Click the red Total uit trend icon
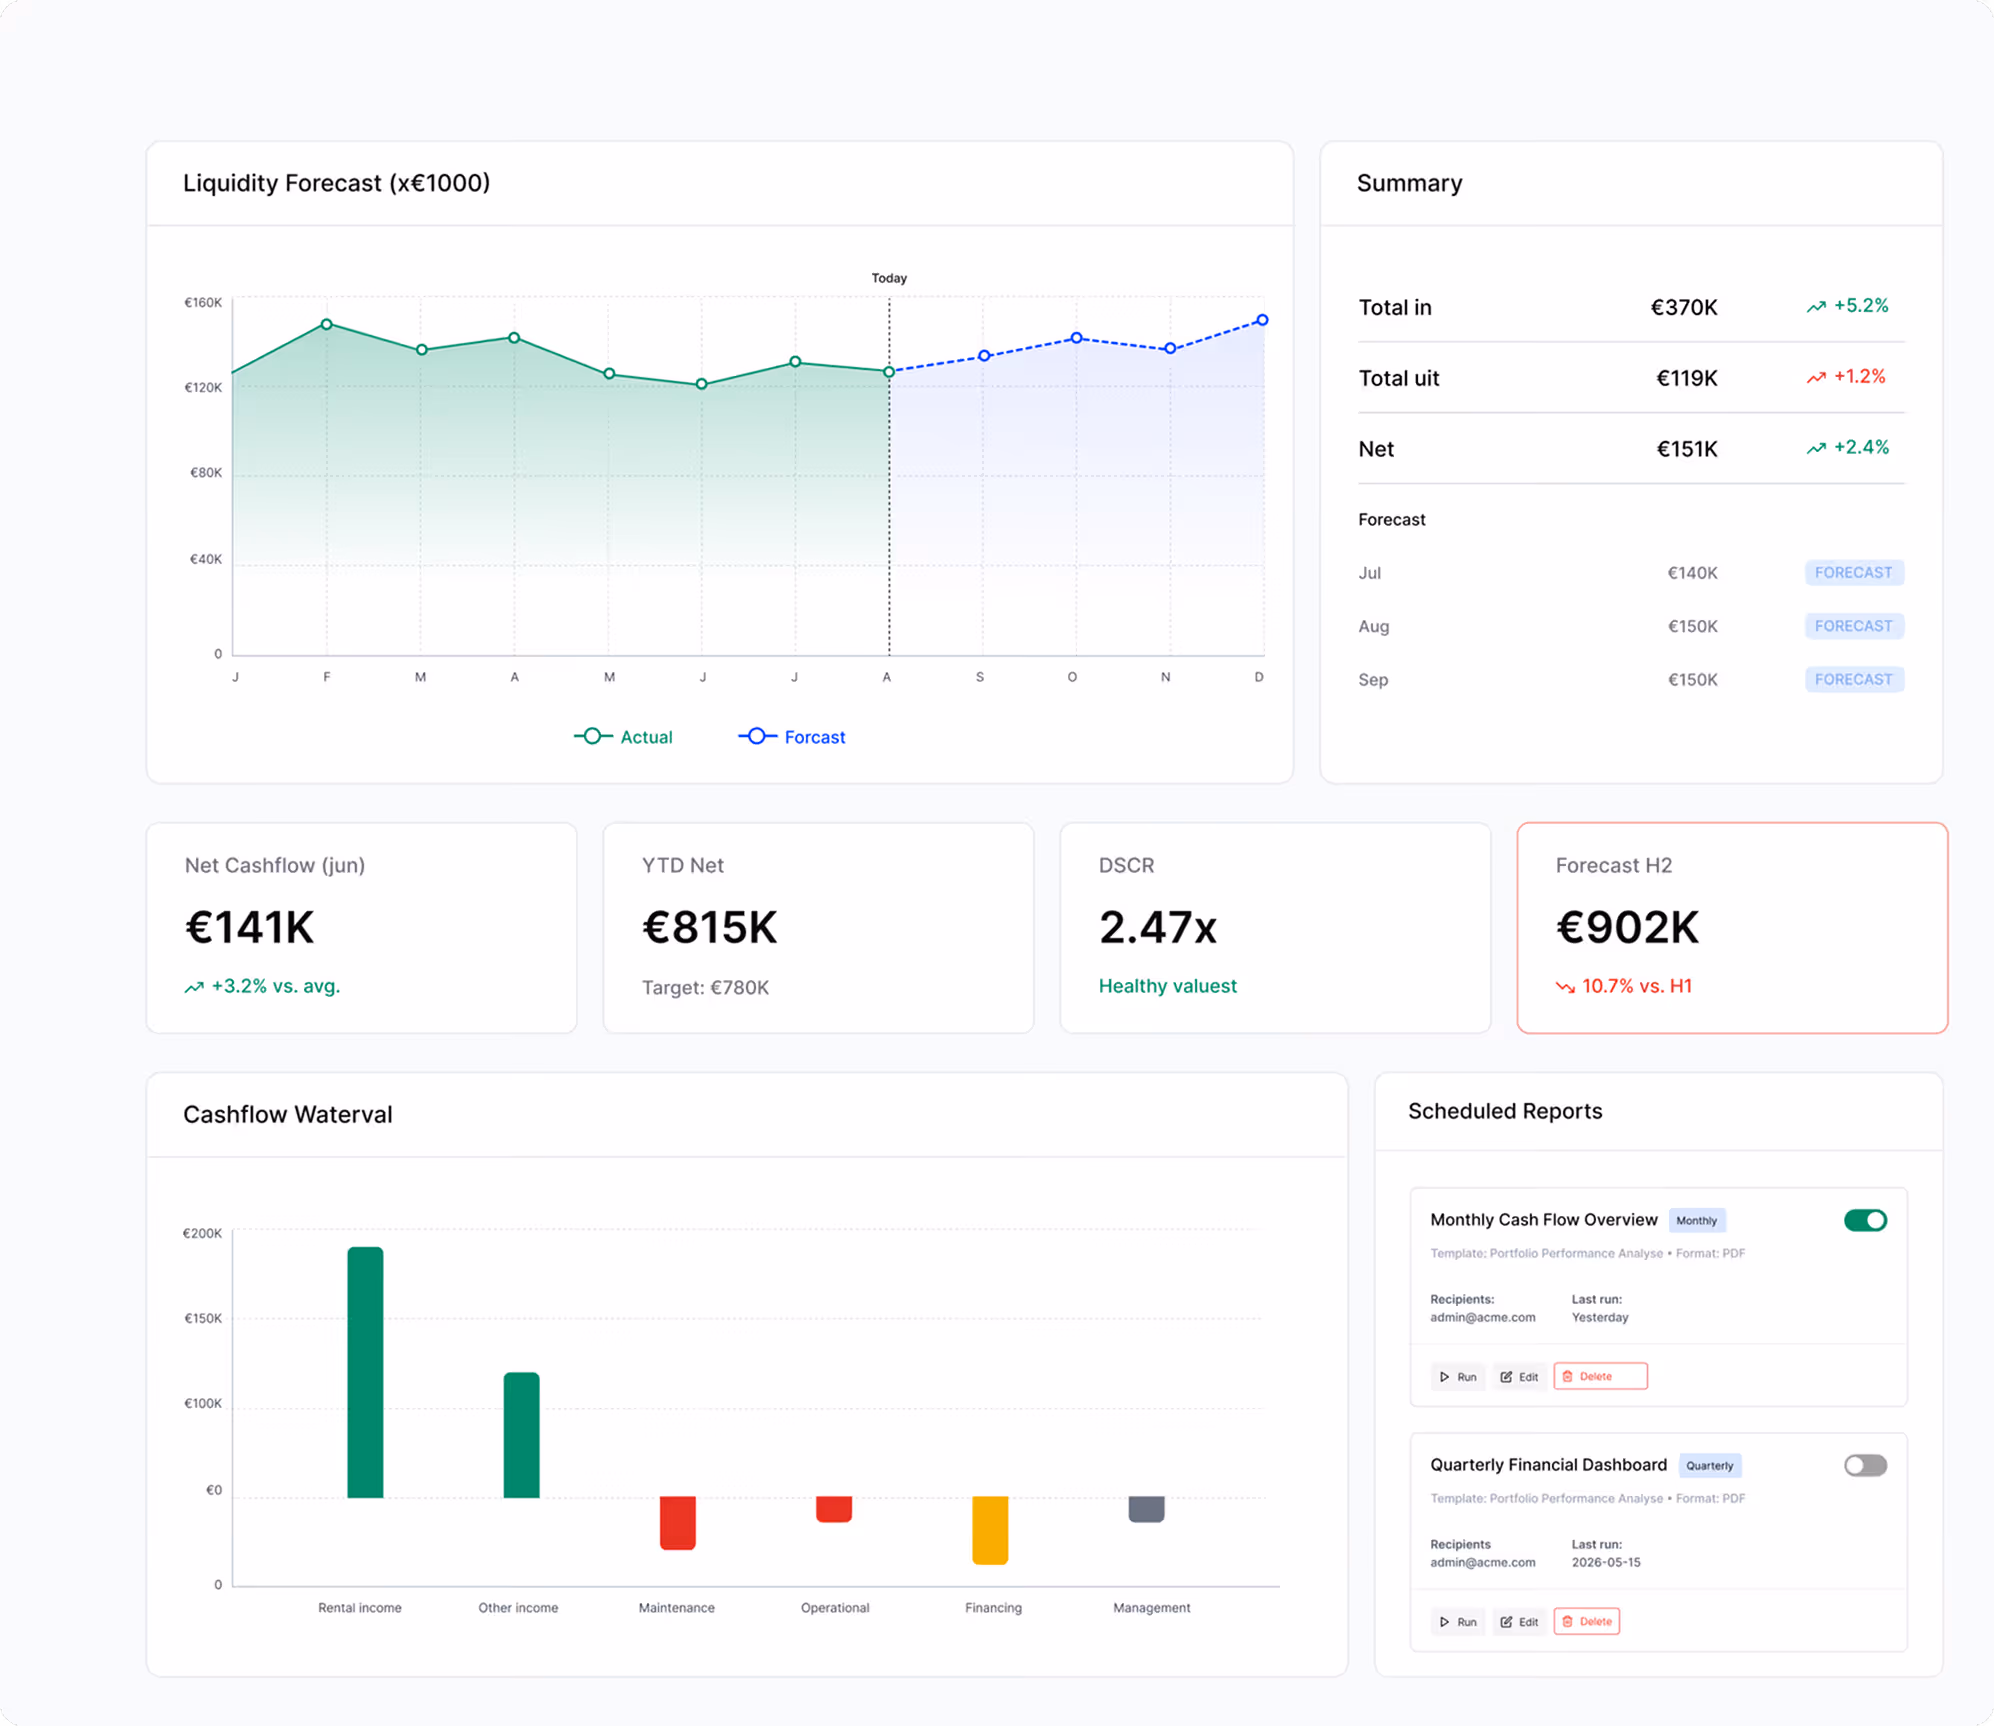 pos(1816,378)
